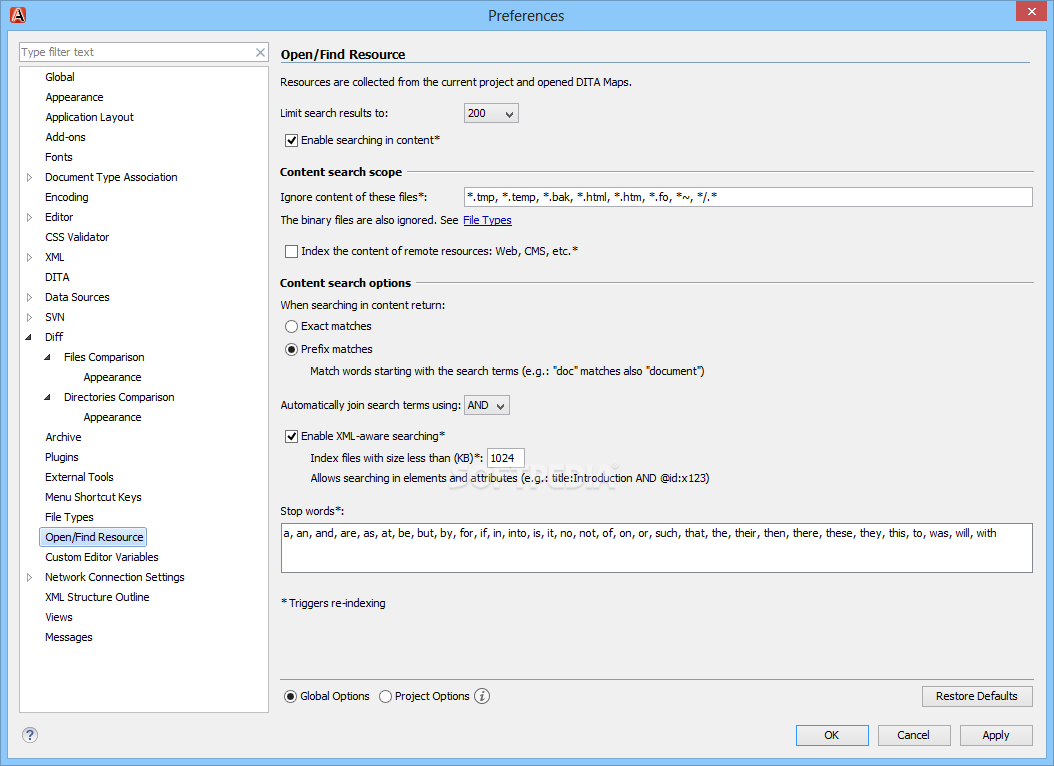Select Prefix matches radio button
The height and width of the screenshot is (766, 1054).
[x=291, y=349]
